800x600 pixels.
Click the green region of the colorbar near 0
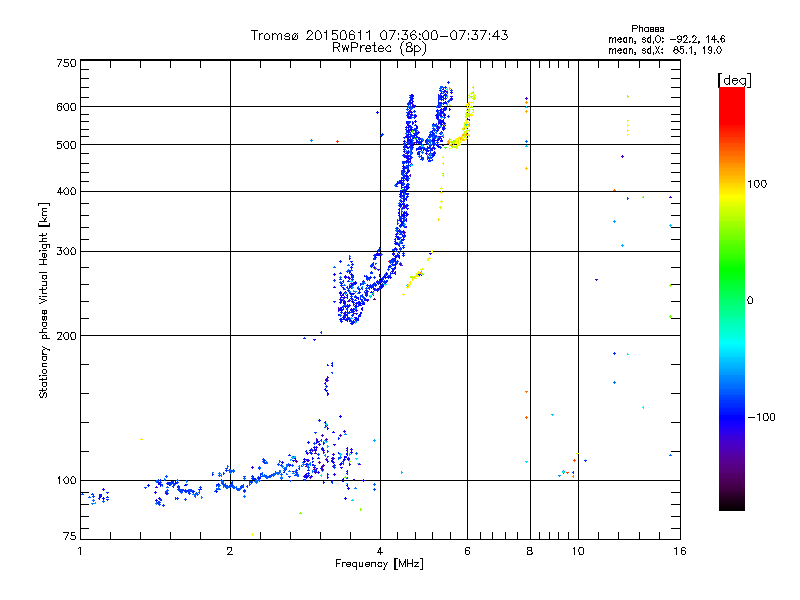pyautogui.click(x=732, y=291)
